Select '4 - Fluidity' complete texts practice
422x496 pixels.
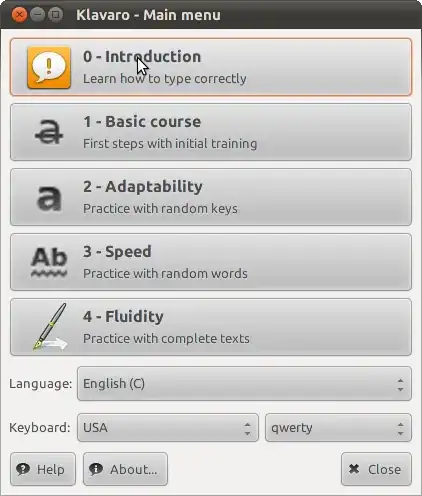211,327
